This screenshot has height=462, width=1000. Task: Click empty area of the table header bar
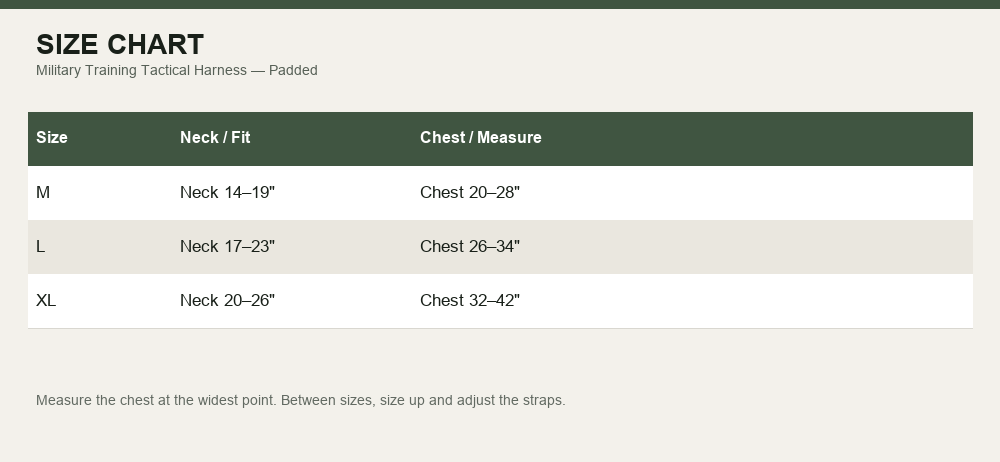click(x=759, y=138)
